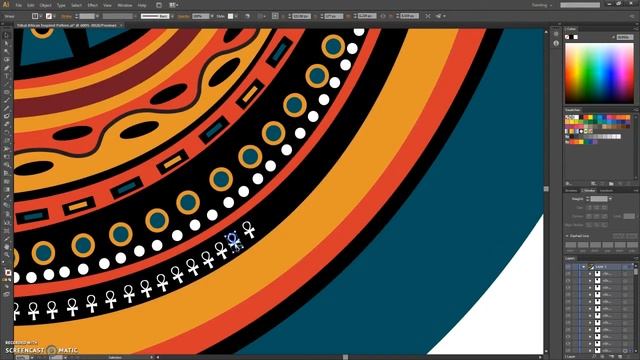The image size is (640, 360).
Task: Toggle constrain width and height proportions link
Action: point(383,16)
